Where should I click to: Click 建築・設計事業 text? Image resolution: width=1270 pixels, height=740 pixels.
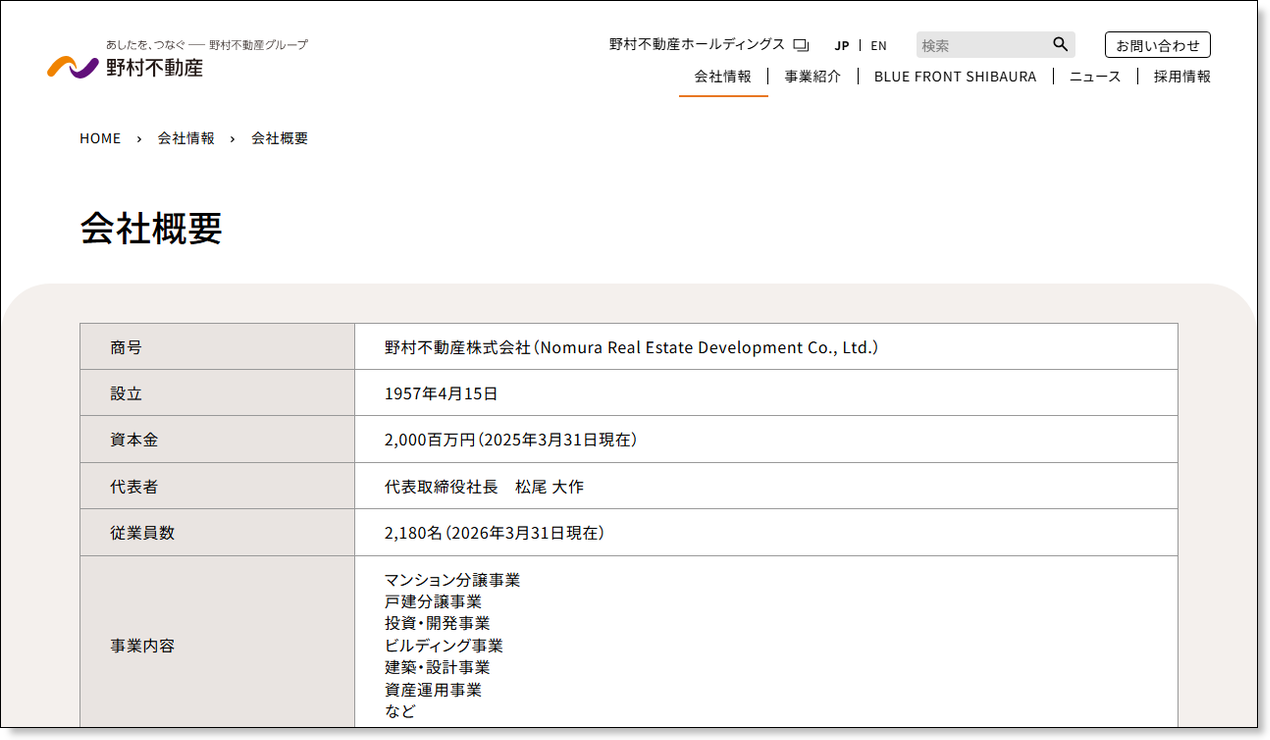coord(437,668)
